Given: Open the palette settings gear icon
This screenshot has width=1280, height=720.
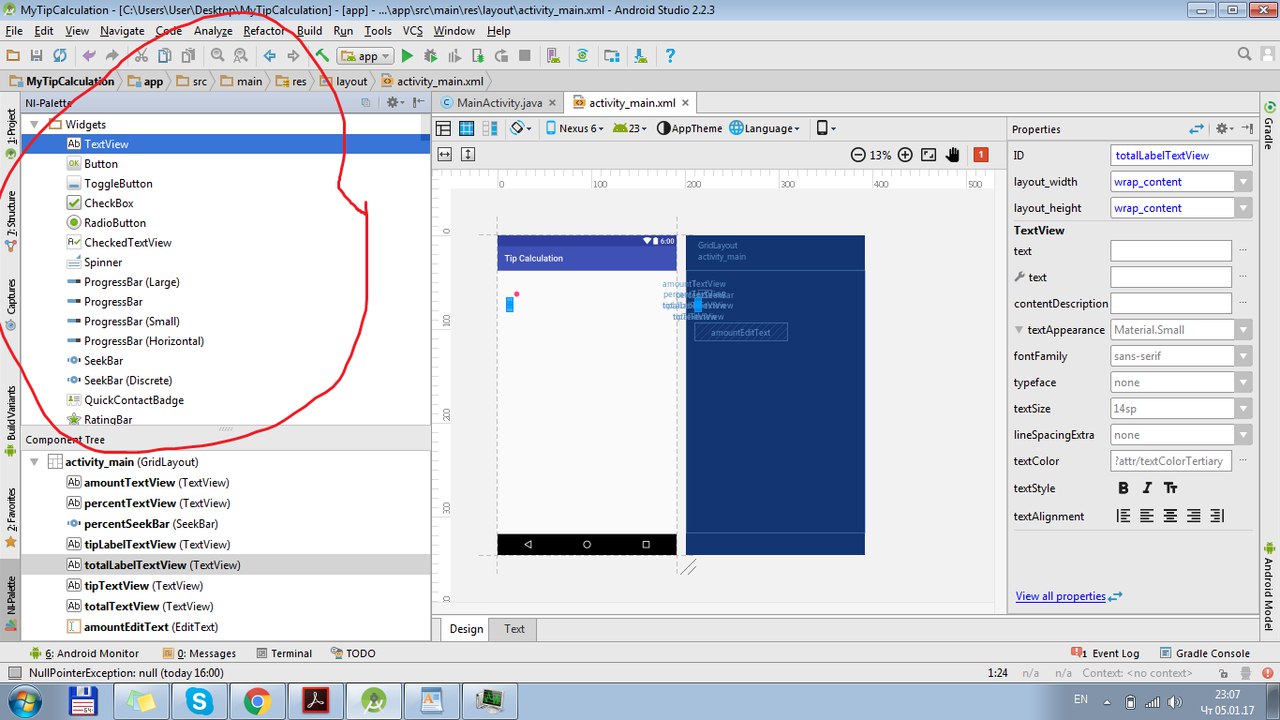Looking at the screenshot, I should point(394,102).
